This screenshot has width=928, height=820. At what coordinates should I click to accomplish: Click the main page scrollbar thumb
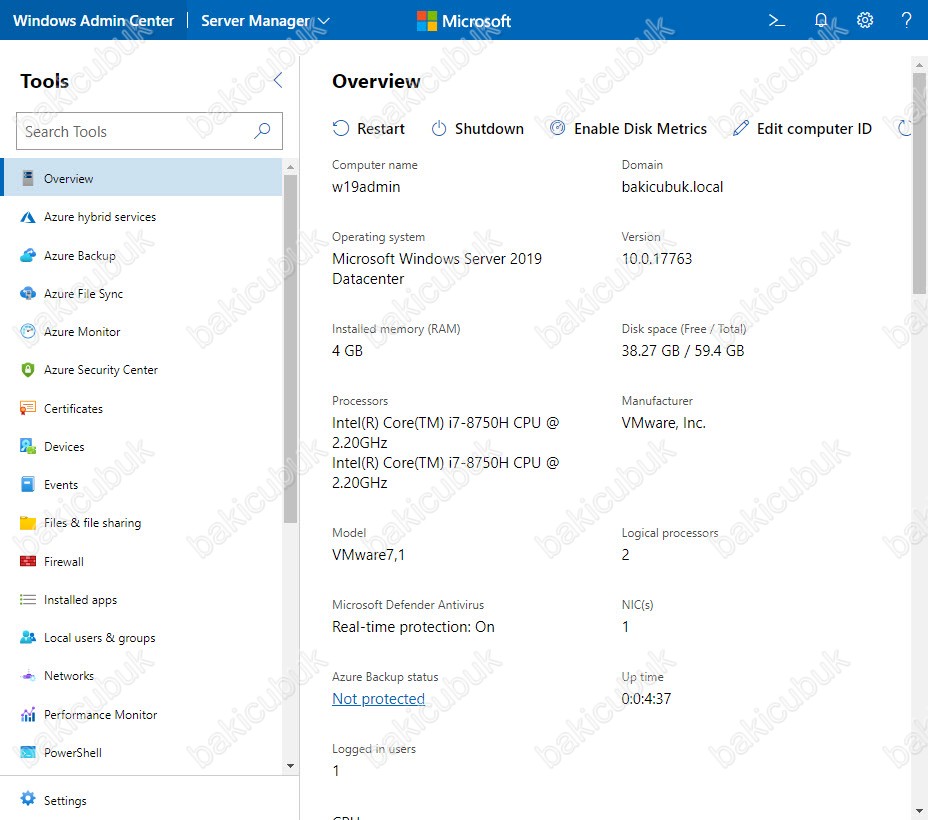pos(919,183)
